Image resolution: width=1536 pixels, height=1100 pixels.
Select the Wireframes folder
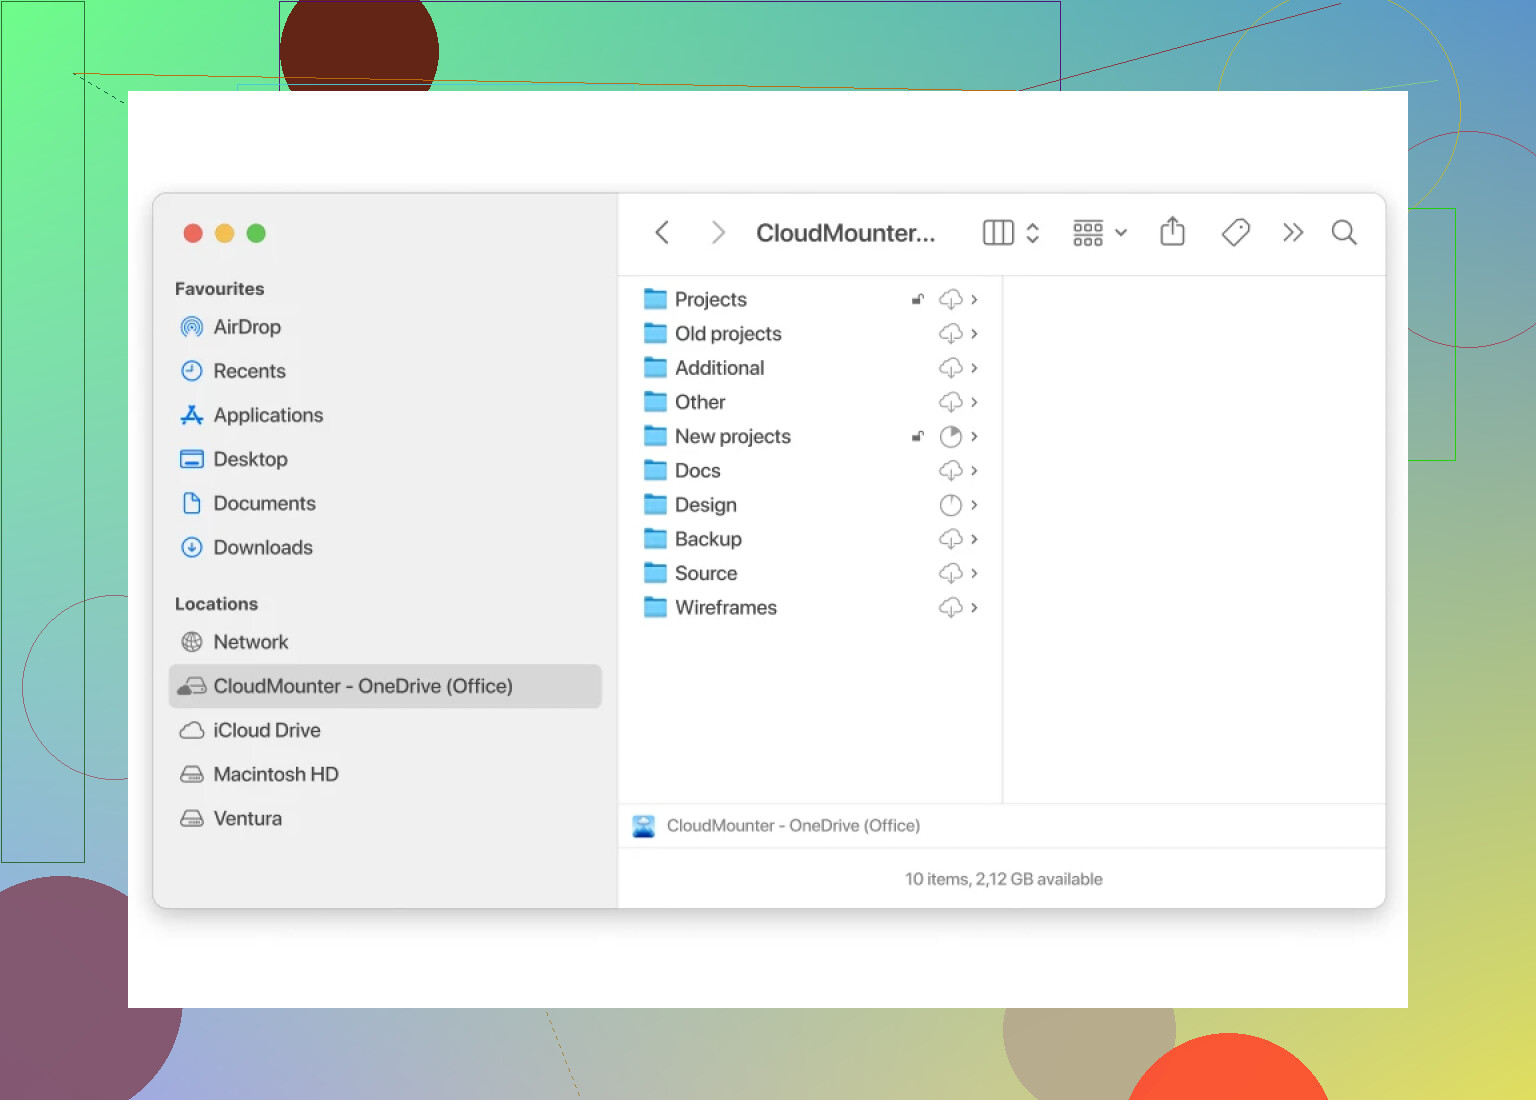click(810, 607)
